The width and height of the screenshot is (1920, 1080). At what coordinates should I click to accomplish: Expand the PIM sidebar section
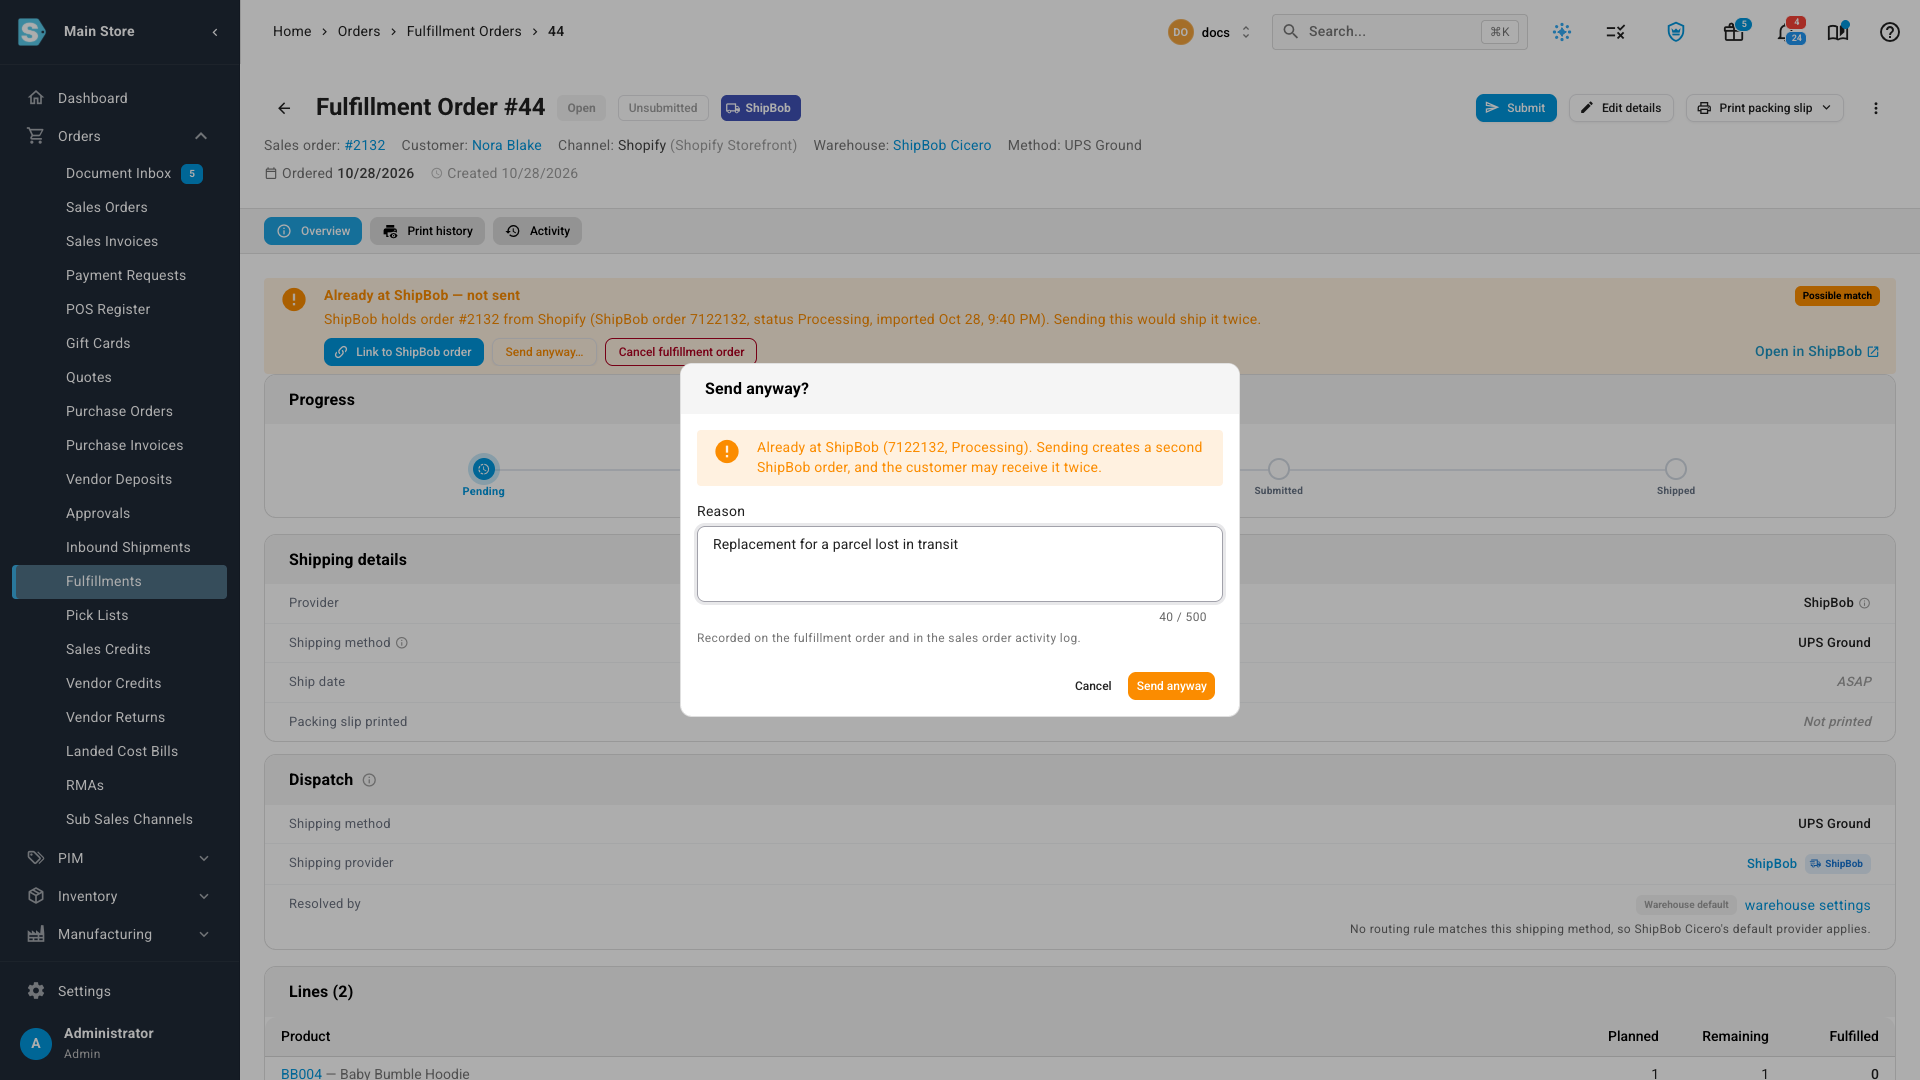coord(204,858)
